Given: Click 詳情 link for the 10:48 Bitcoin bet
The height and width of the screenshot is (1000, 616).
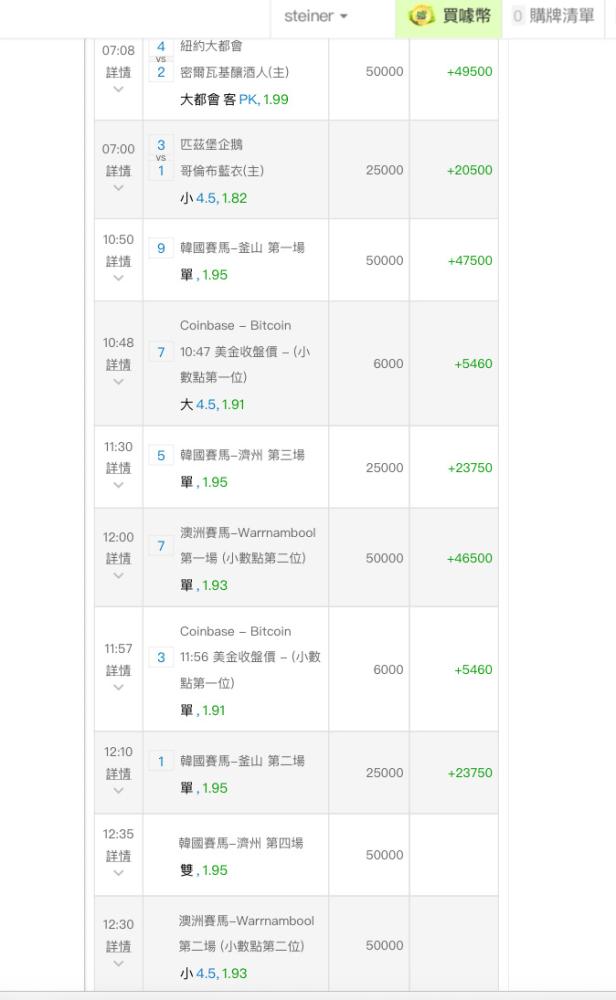Looking at the screenshot, I should pyautogui.click(x=118, y=364).
